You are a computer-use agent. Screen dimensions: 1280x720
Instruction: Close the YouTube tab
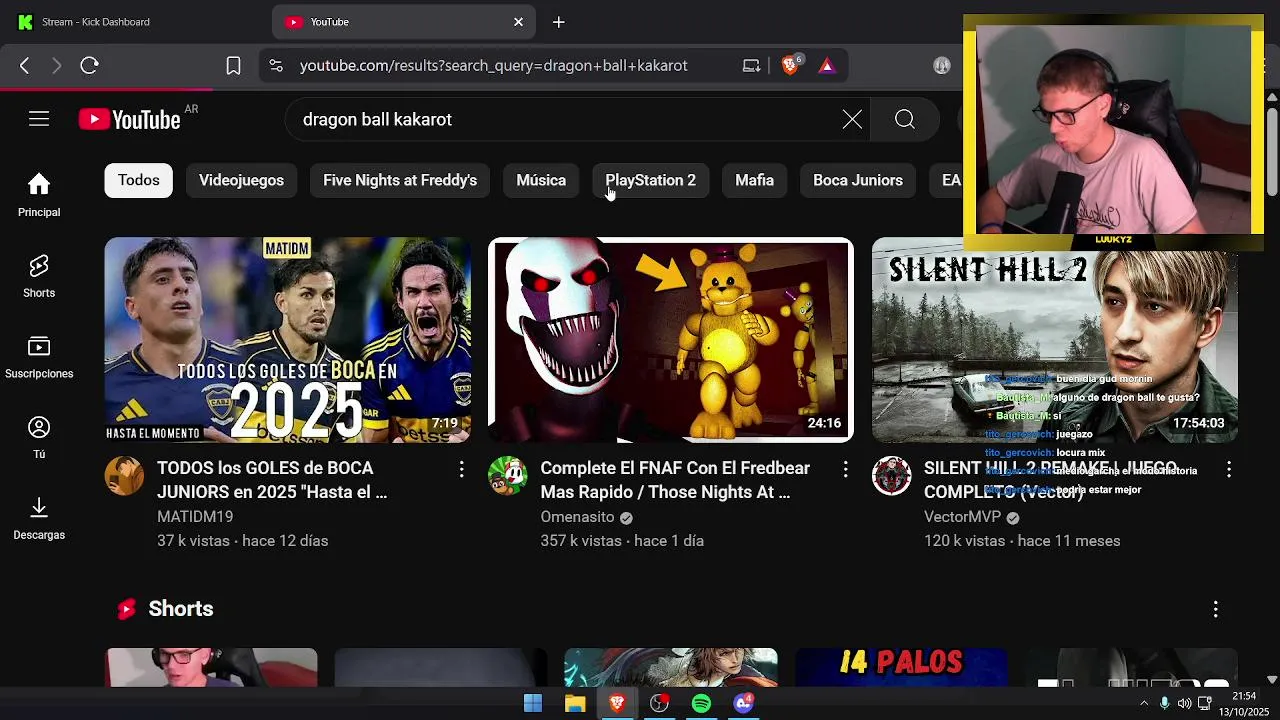pos(518,22)
